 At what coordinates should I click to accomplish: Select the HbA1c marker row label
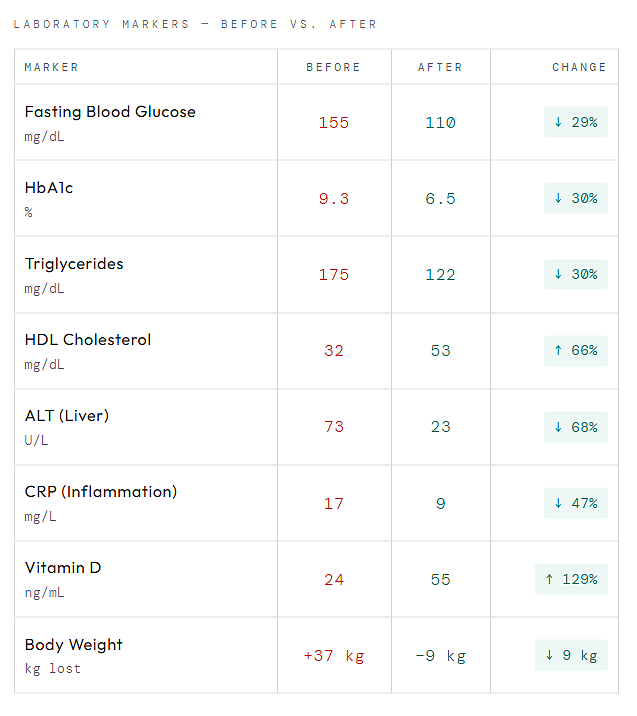point(49,188)
